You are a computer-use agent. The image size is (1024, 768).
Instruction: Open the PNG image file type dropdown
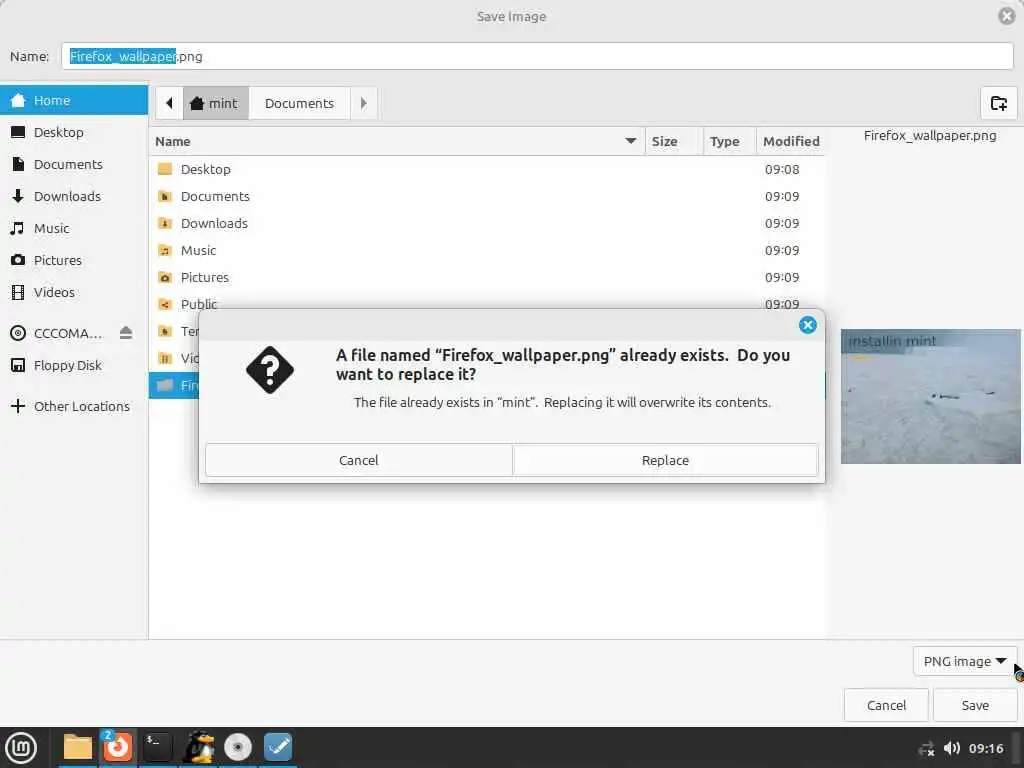(x=965, y=662)
